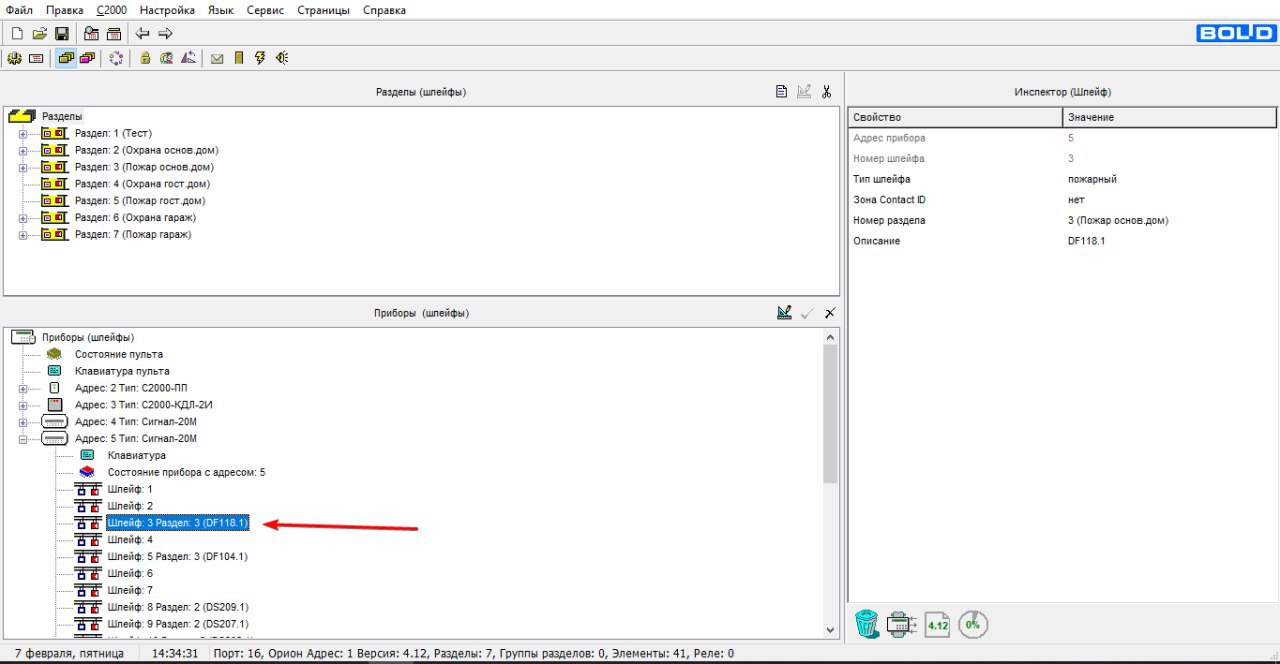Click Приборы tree scrollbar up arrow

pyautogui.click(x=830, y=338)
